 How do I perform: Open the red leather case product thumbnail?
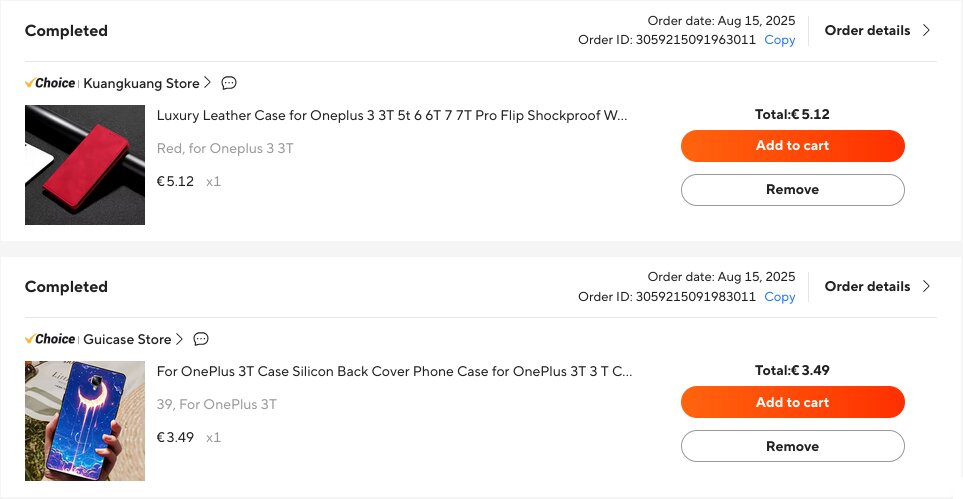coord(85,165)
